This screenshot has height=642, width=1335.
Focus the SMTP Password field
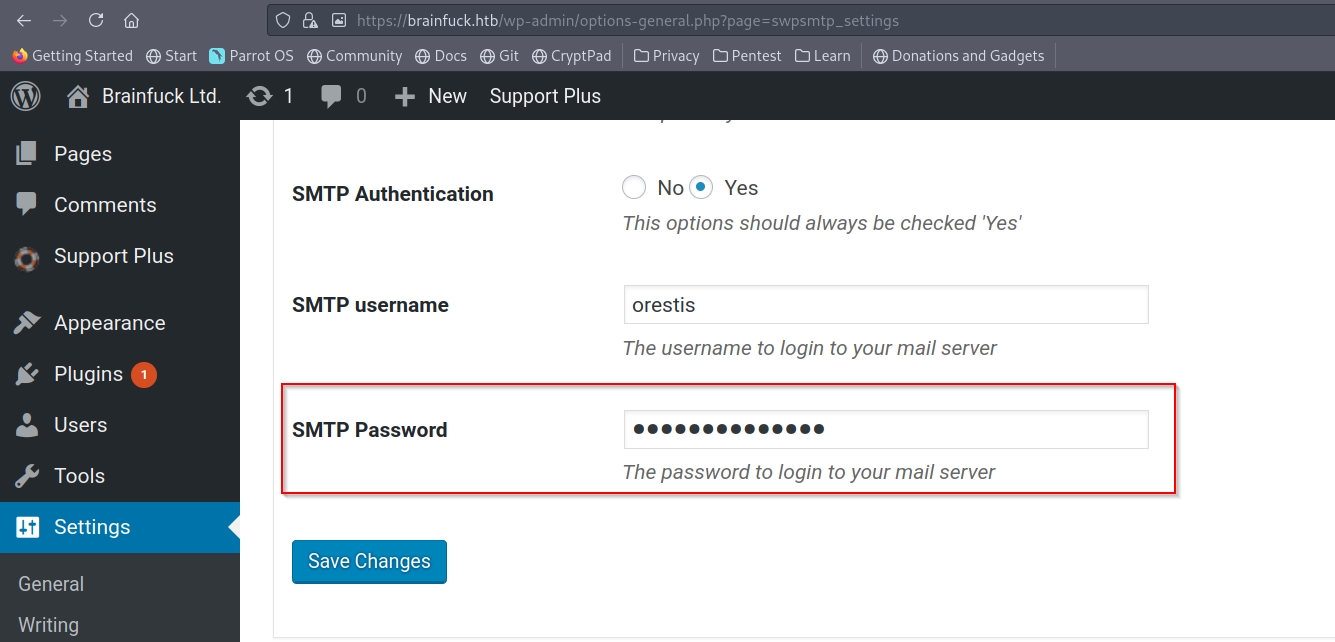click(x=885, y=430)
